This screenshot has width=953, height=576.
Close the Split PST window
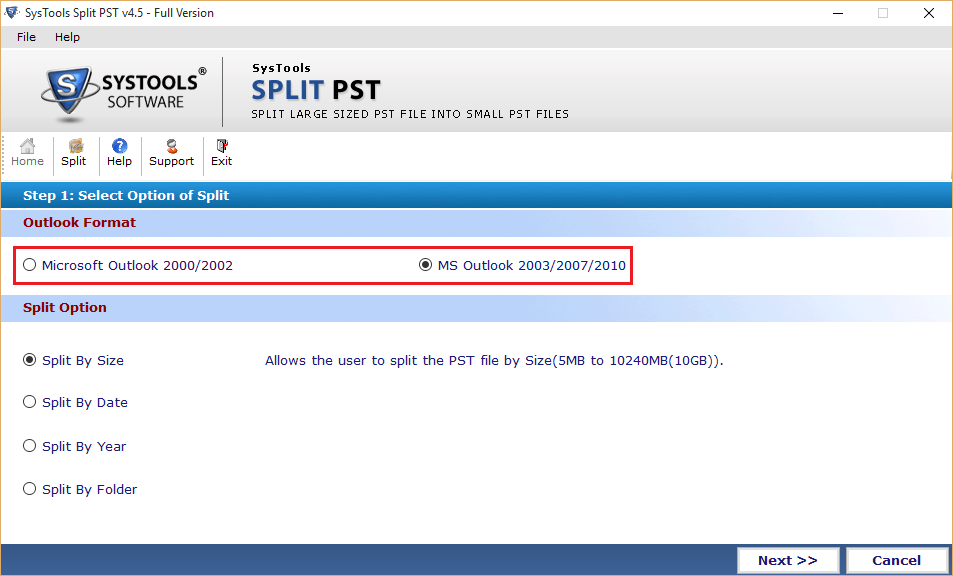929,13
